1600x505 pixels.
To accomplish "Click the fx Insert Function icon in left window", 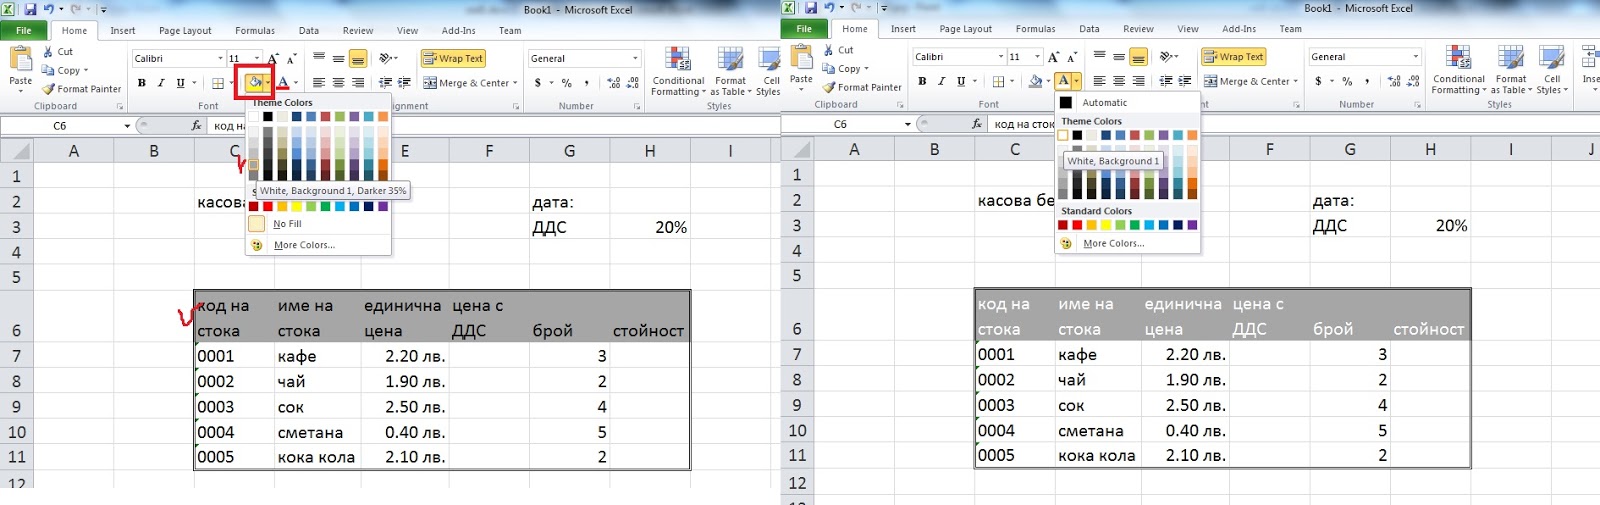I will tap(197, 126).
